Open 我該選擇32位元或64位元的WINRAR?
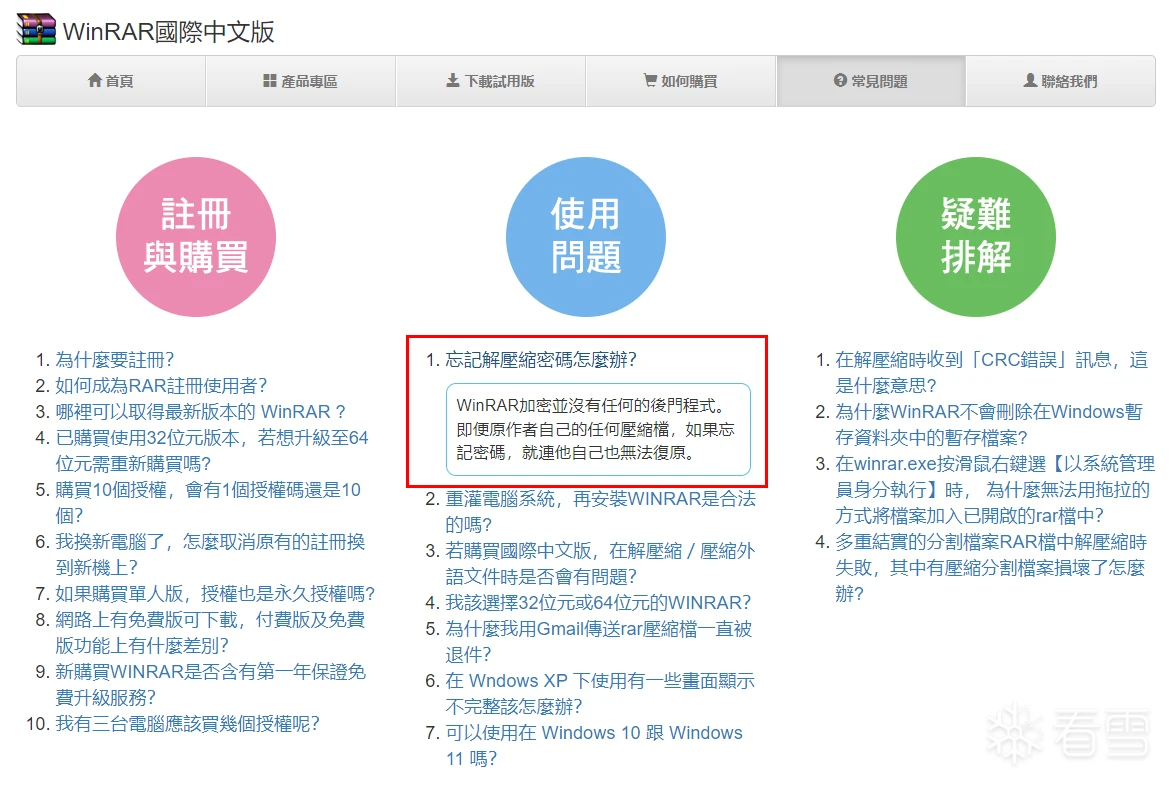This screenshot has height=789, width=1172. point(598,603)
